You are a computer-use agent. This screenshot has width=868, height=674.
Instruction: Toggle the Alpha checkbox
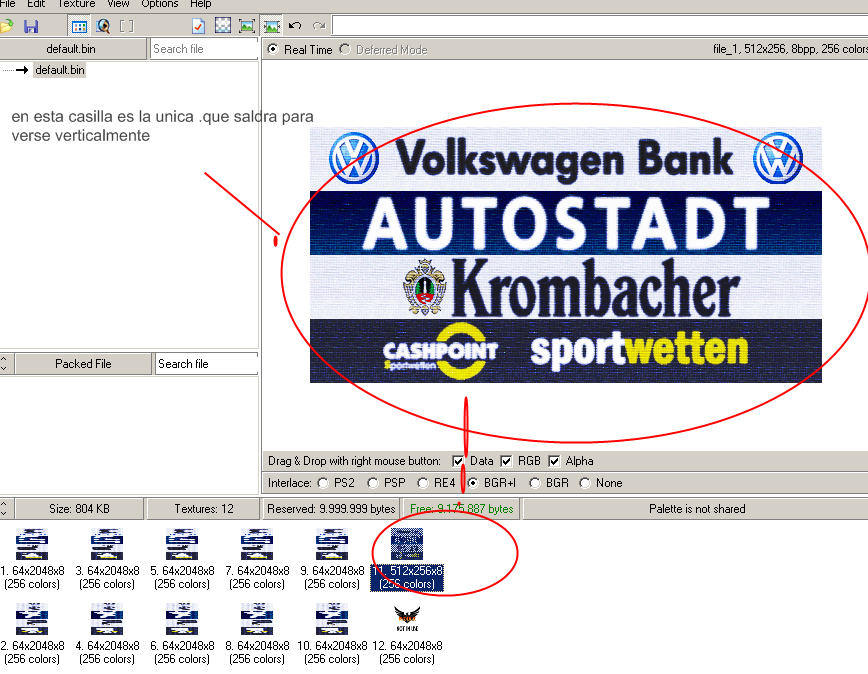click(554, 461)
